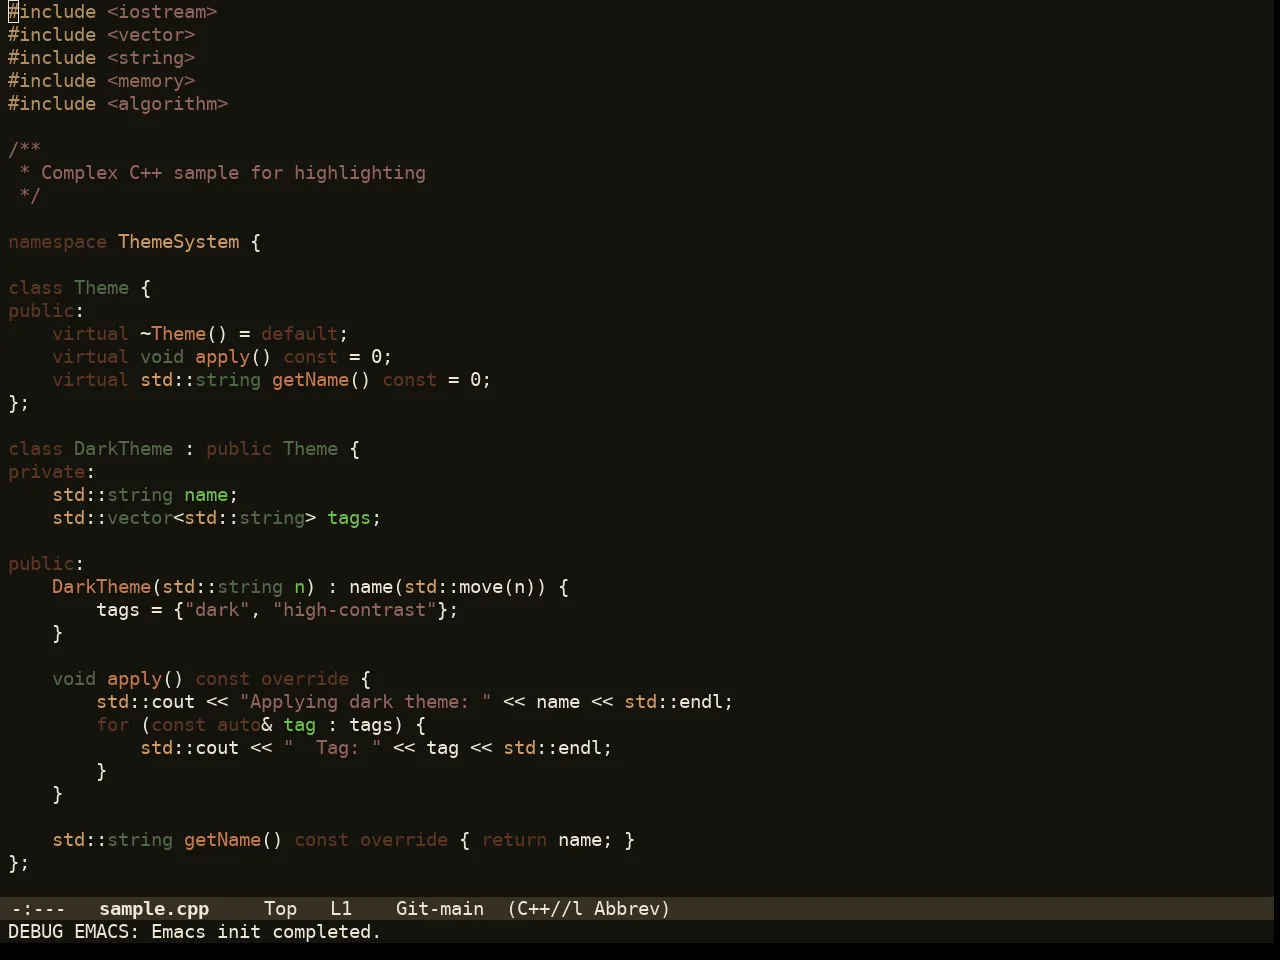
Task: Click the 'default' keyword in destructor line
Action: click(300, 334)
